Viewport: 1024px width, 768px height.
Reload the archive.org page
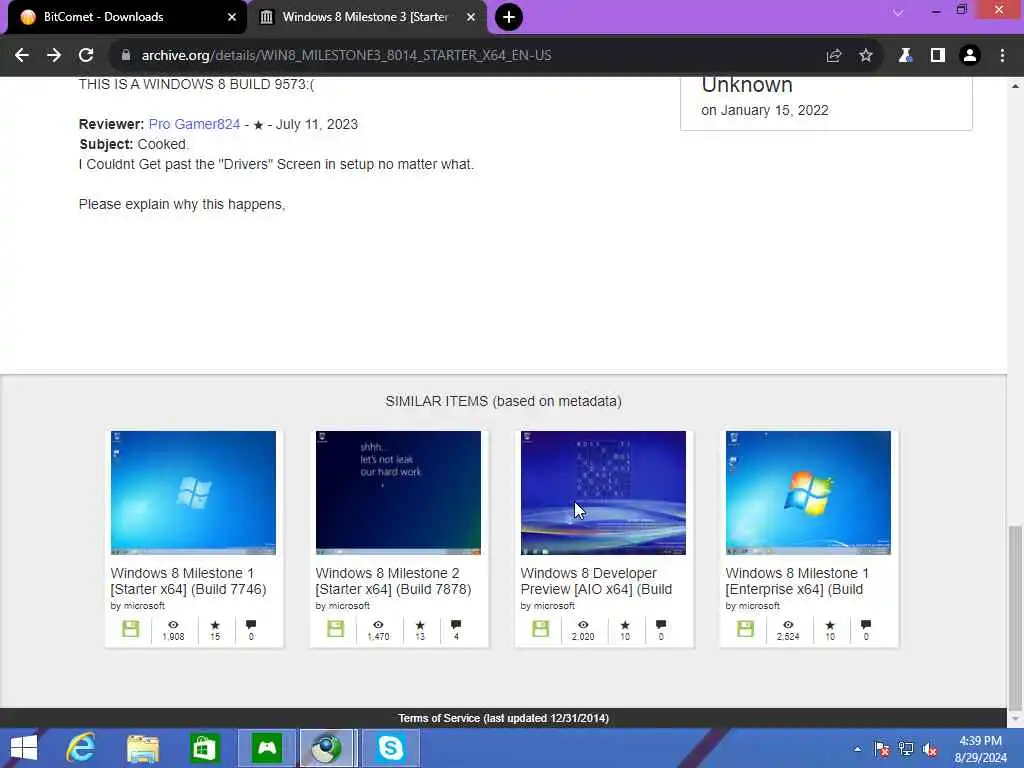(x=86, y=56)
